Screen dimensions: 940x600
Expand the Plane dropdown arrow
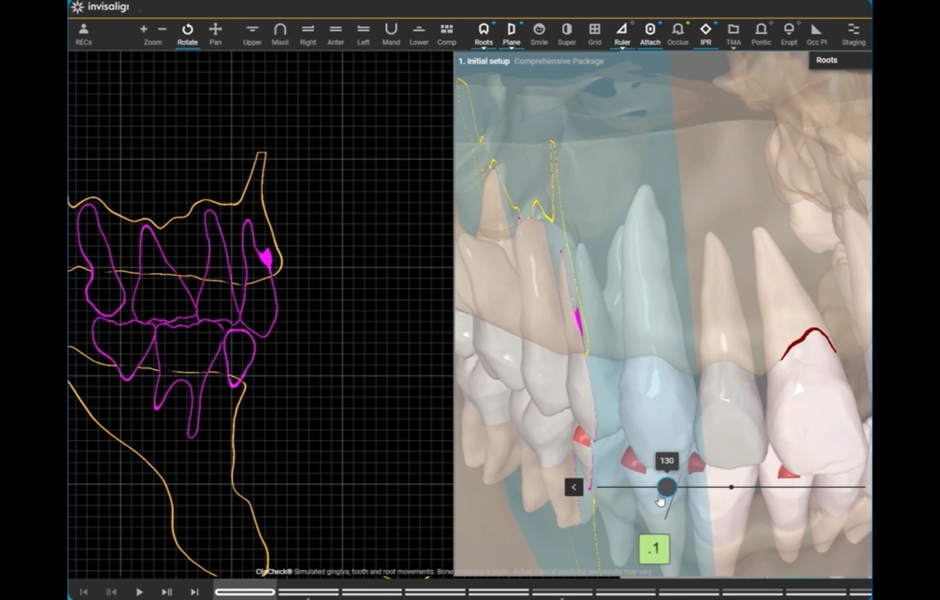pyautogui.click(x=512, y=48)
